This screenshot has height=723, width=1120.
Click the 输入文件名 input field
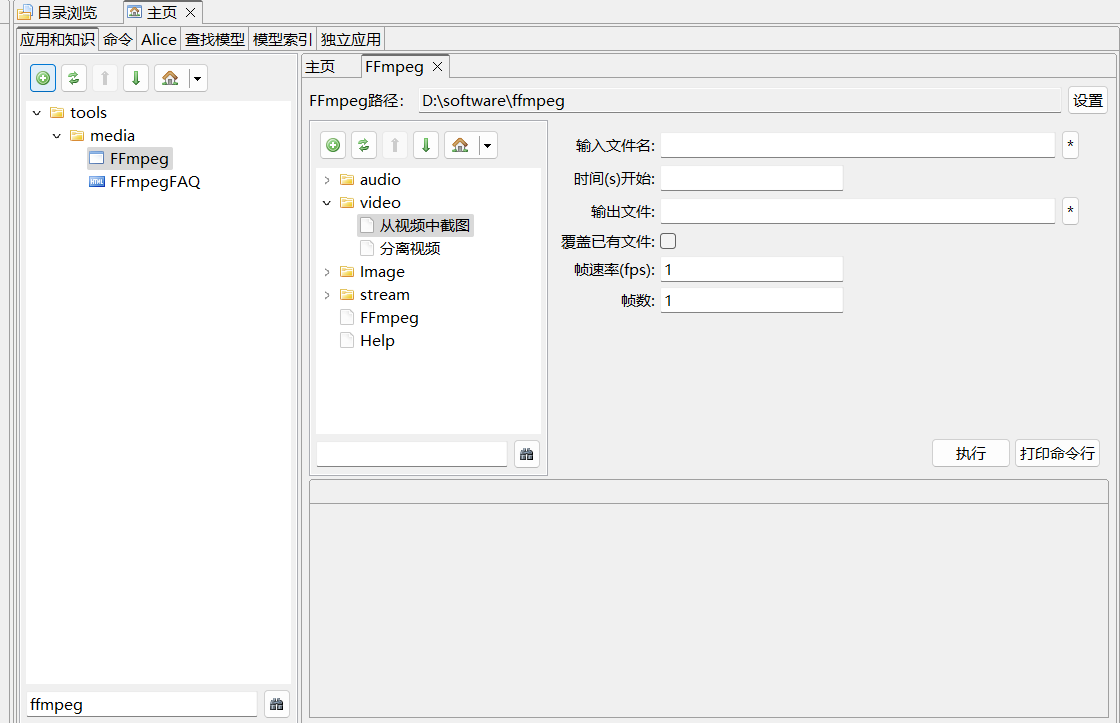pos(858,145)
